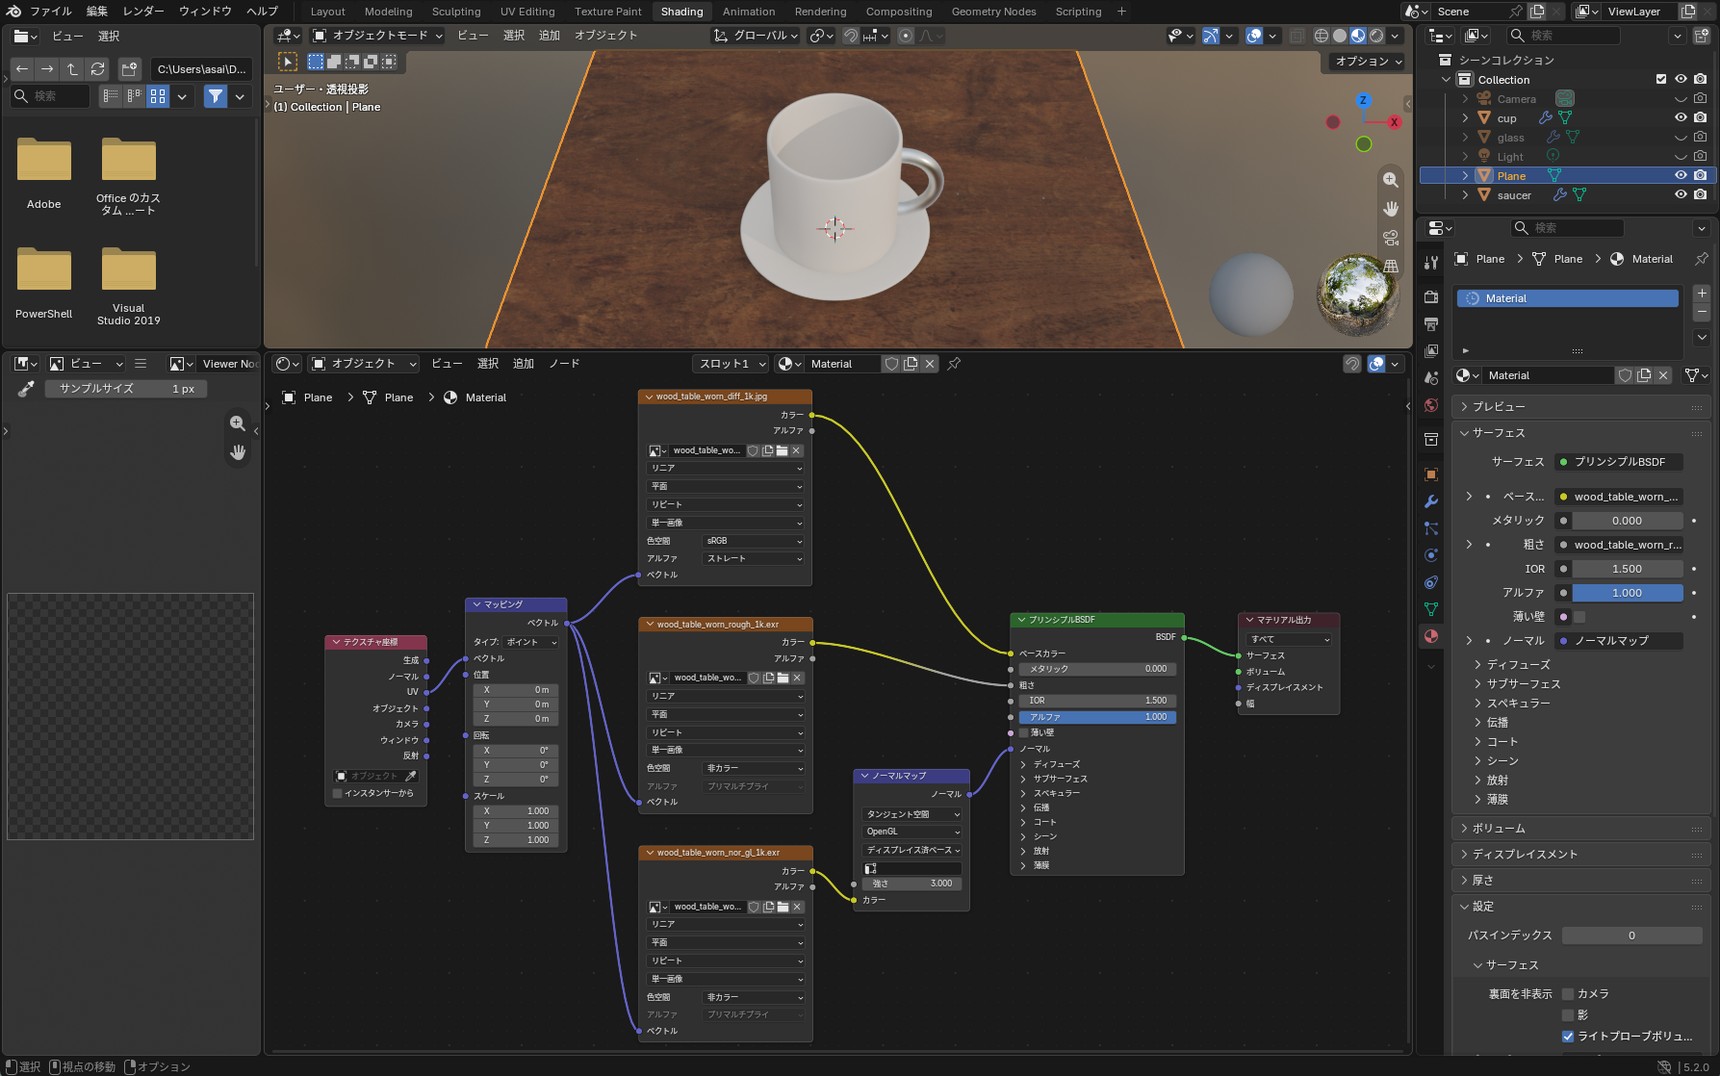Add new collection in outliner
The image size is (1720, 1076).
(1701, 36)
